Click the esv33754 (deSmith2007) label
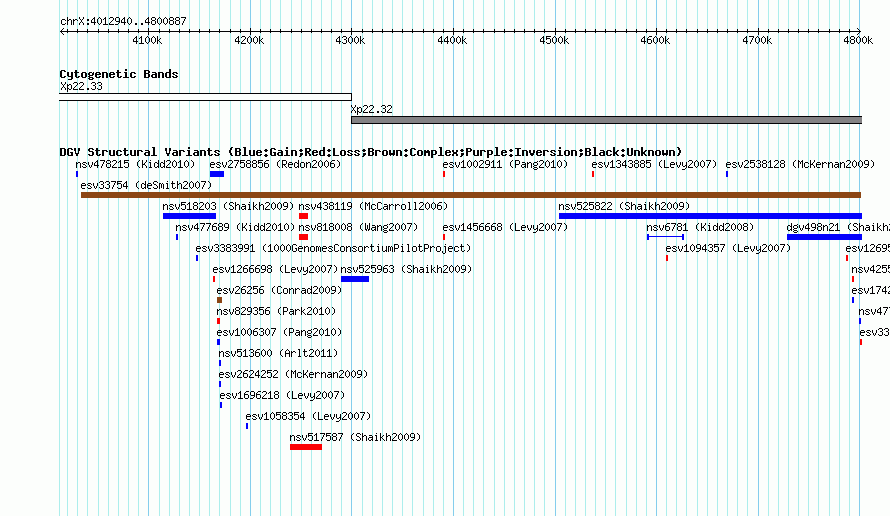Image resolution: width=890 pixels, height=516 pixels. click(x=146, y=185)
